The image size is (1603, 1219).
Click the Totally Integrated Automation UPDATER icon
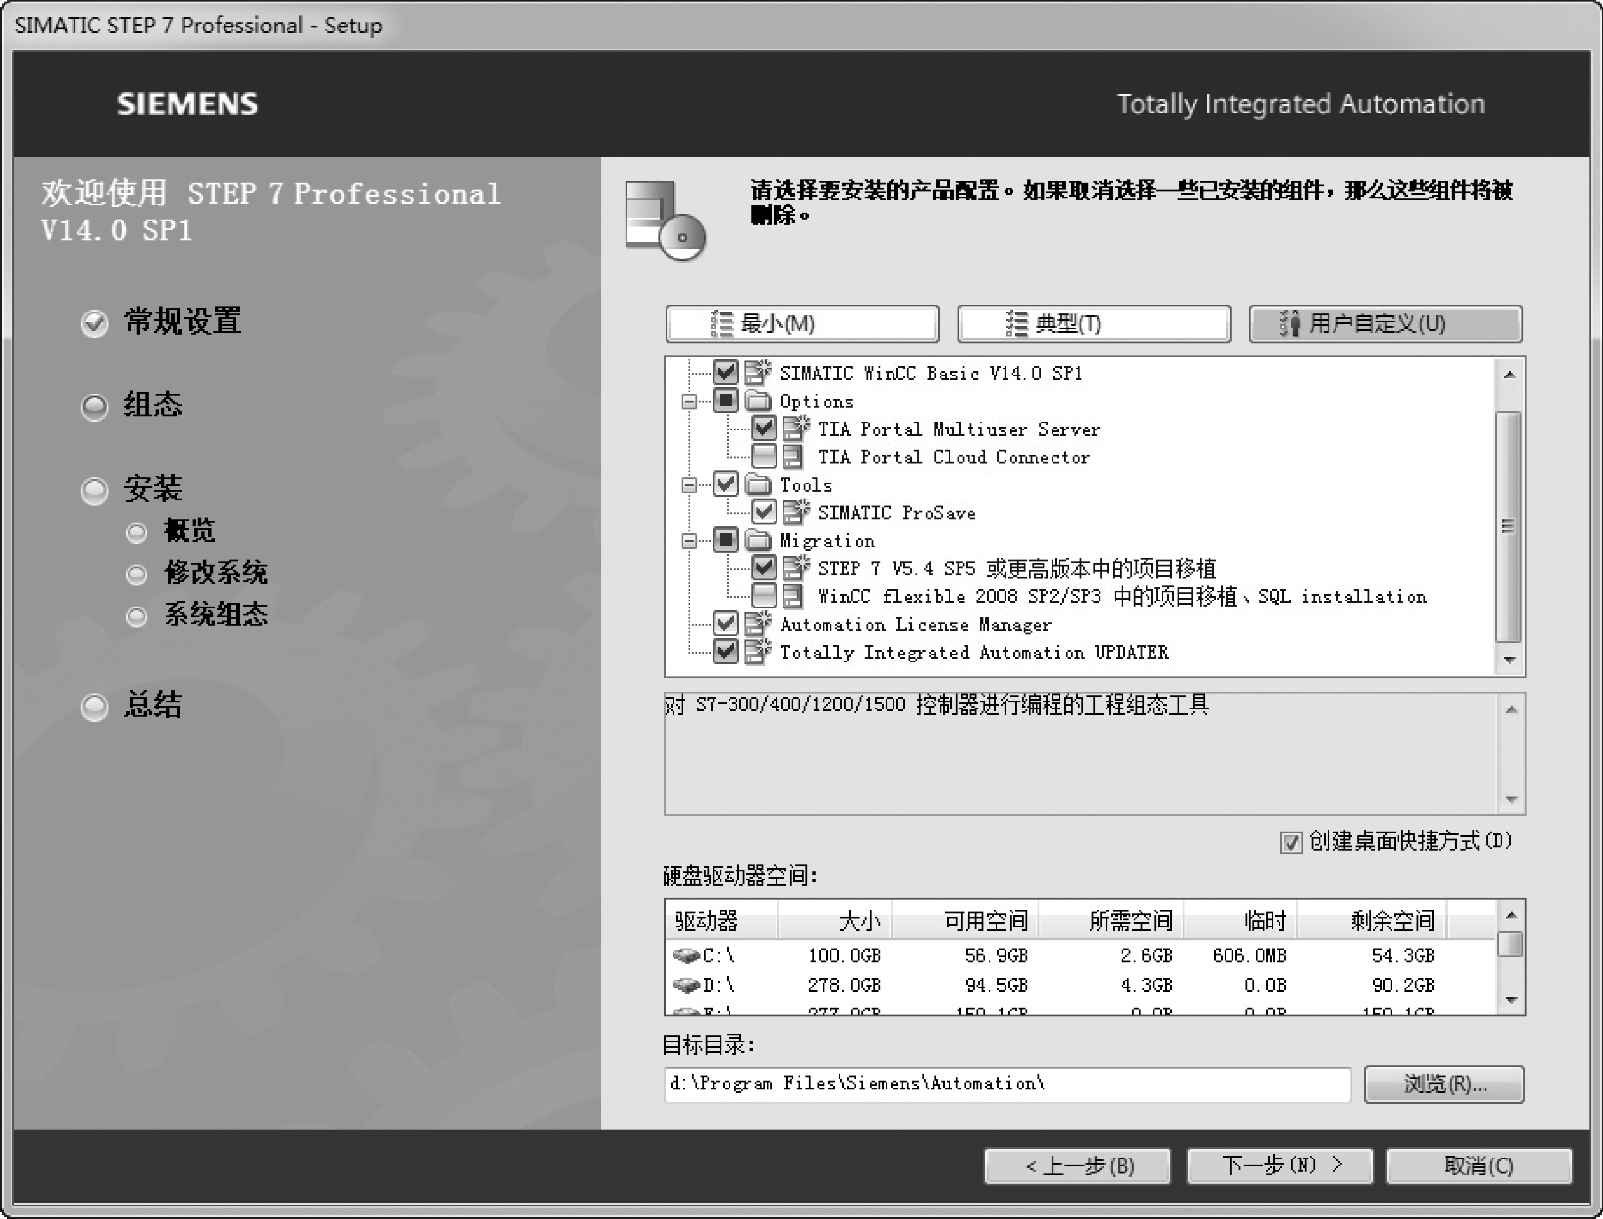[757, 651]
